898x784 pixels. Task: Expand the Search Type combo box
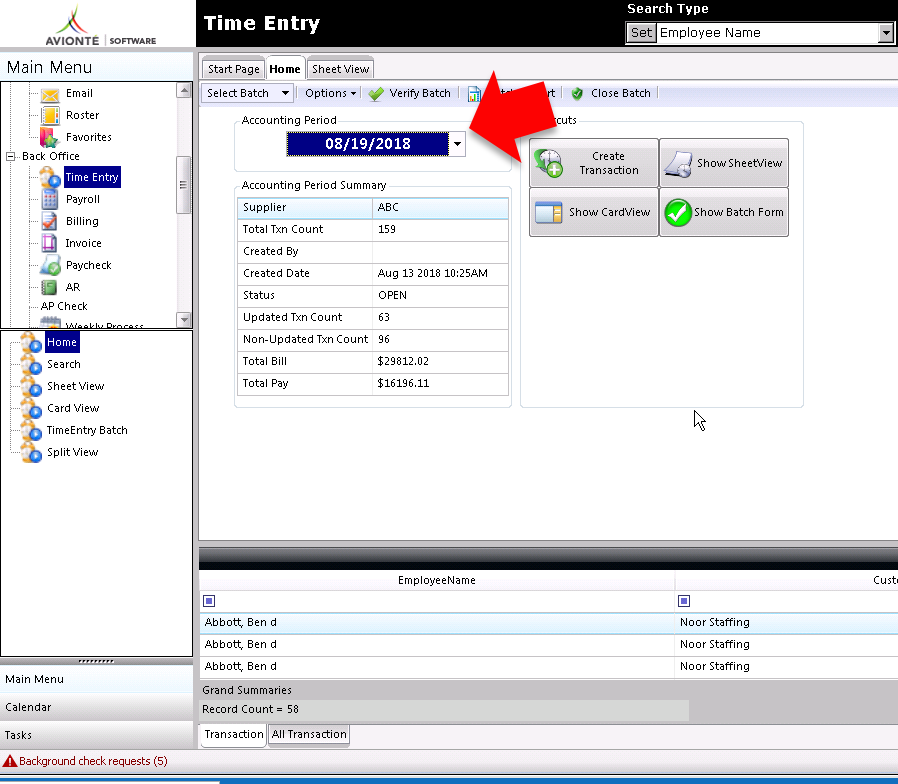885,33
